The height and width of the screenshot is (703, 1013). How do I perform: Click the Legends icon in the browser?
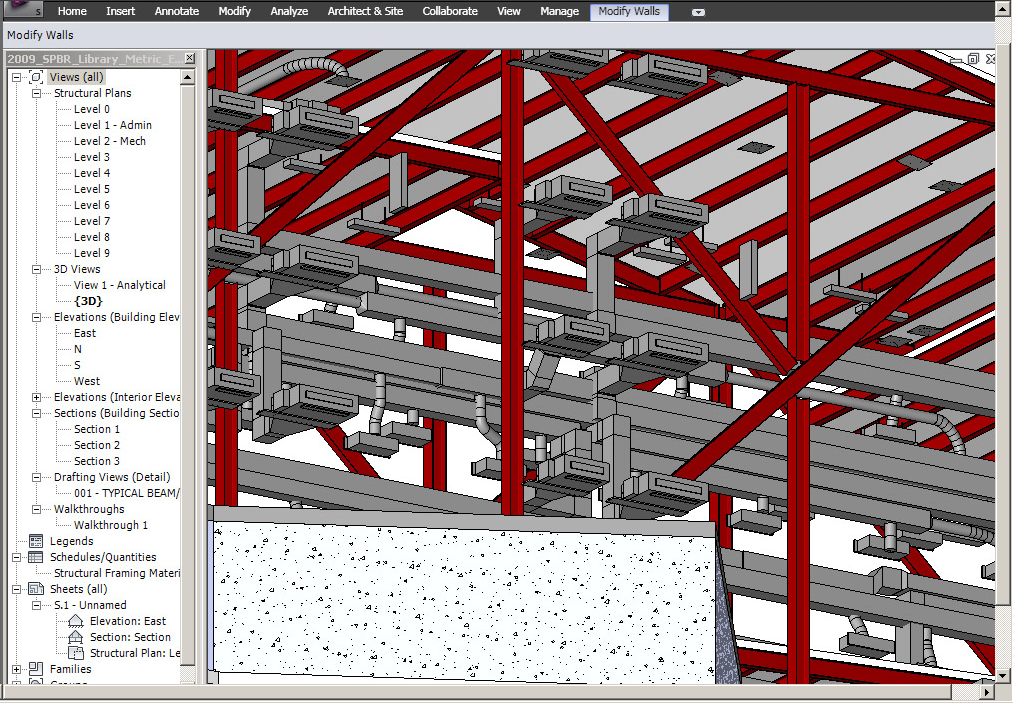click(x=36, y=541)
